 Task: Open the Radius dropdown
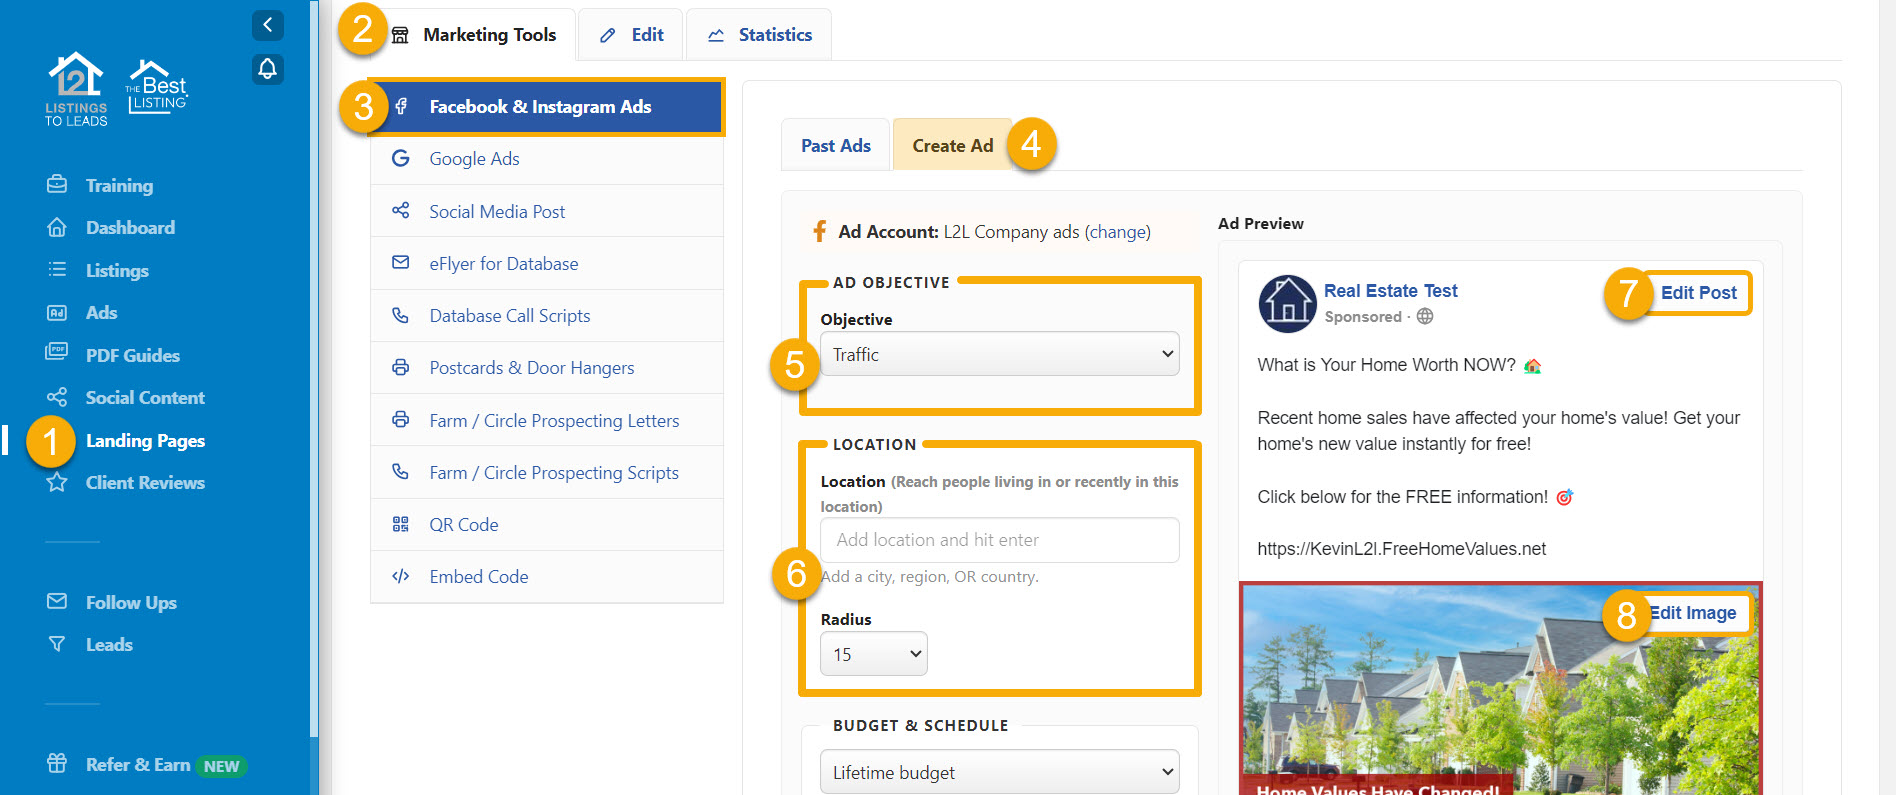click(x=873, y=654)
